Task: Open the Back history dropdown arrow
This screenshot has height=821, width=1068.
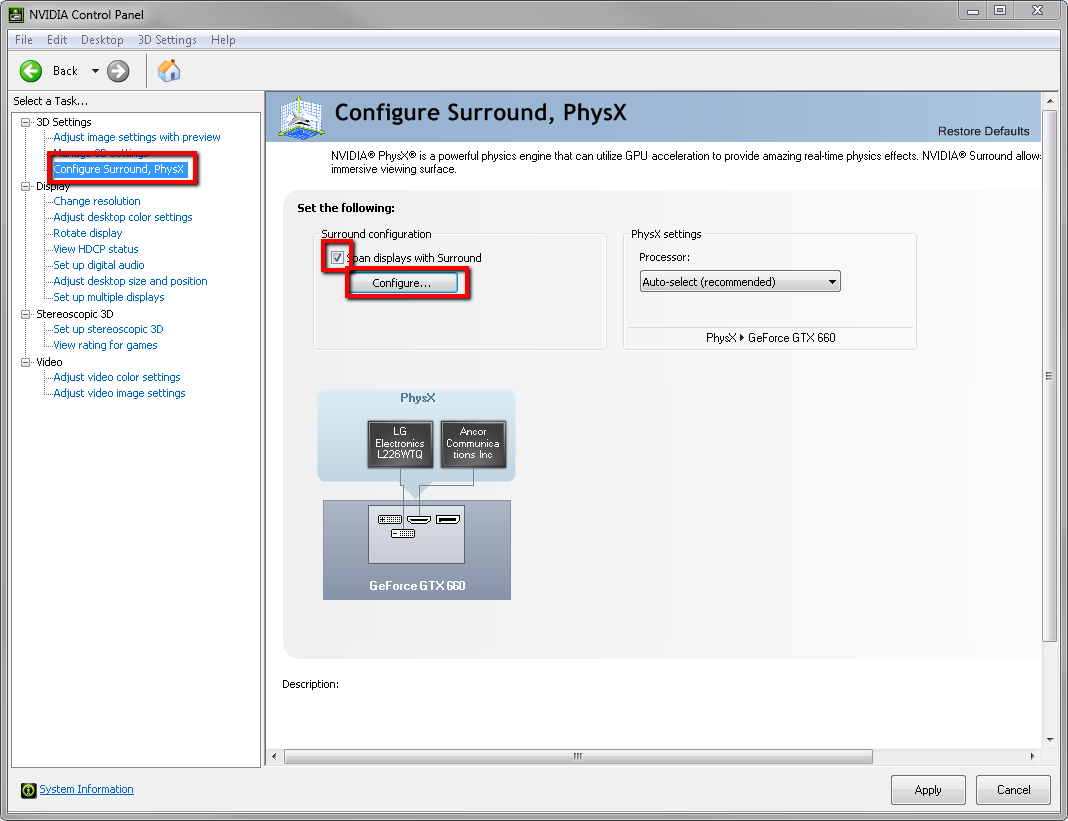Action: [x=95, y=71]
